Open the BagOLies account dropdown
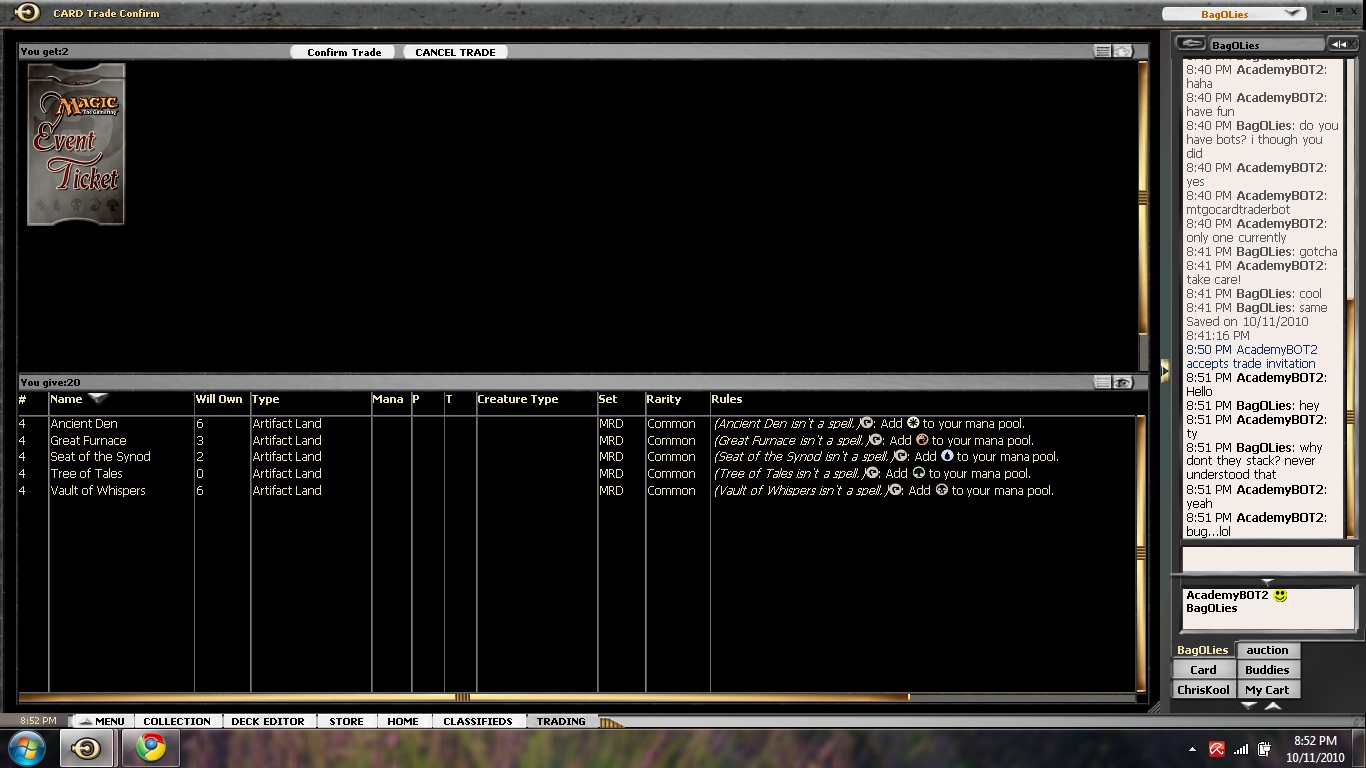 coord(1291,14)
